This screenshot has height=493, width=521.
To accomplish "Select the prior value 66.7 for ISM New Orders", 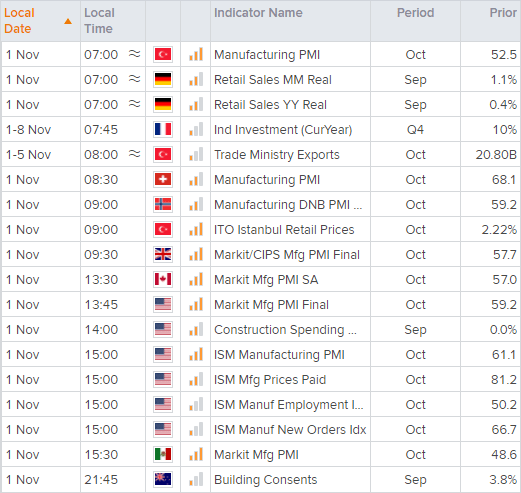I will click(504, 429).
